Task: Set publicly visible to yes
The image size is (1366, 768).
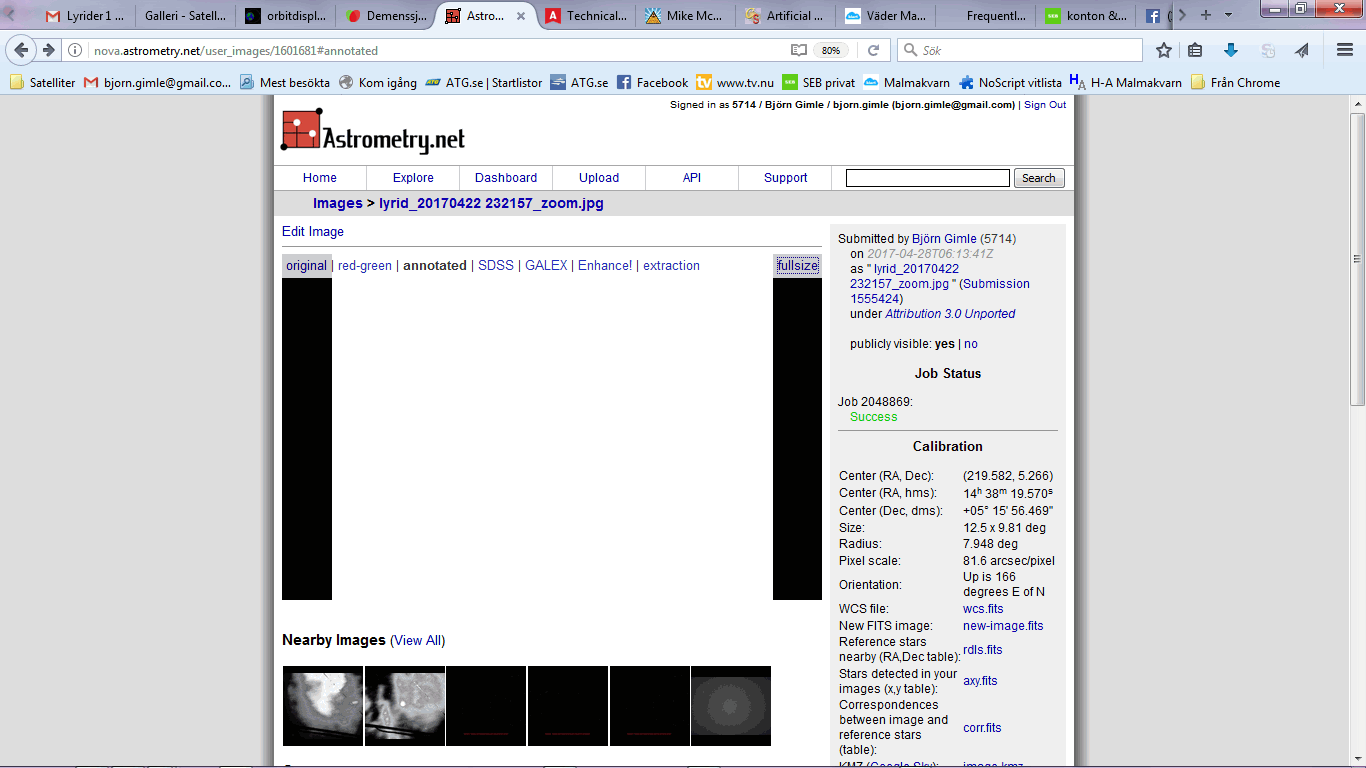Action: (x=944, y=344)
